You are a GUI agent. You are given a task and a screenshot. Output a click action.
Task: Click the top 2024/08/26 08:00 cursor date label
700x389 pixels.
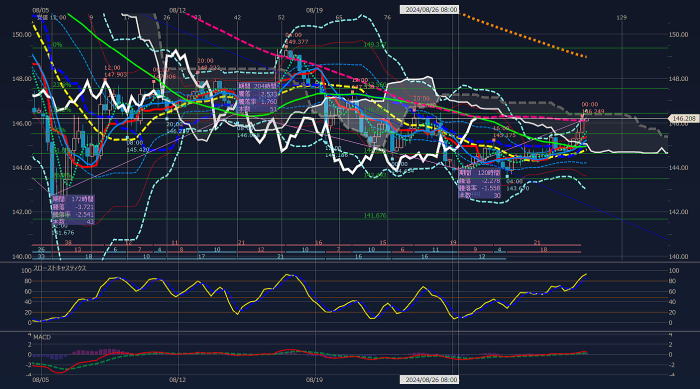point(429,9)
